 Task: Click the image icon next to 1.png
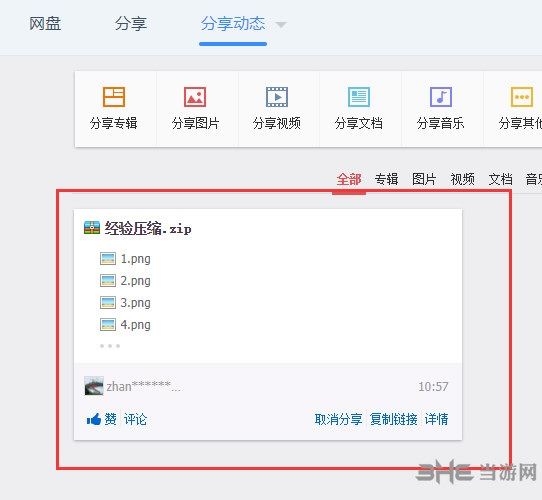[x=108, y=258]
